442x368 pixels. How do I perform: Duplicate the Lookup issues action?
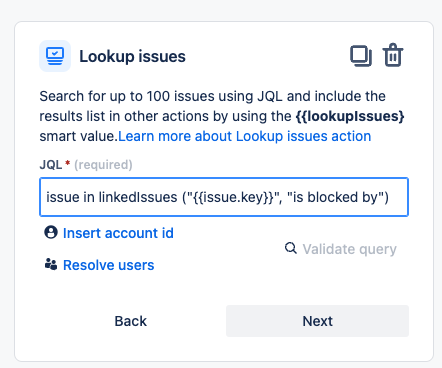(361, 56)
